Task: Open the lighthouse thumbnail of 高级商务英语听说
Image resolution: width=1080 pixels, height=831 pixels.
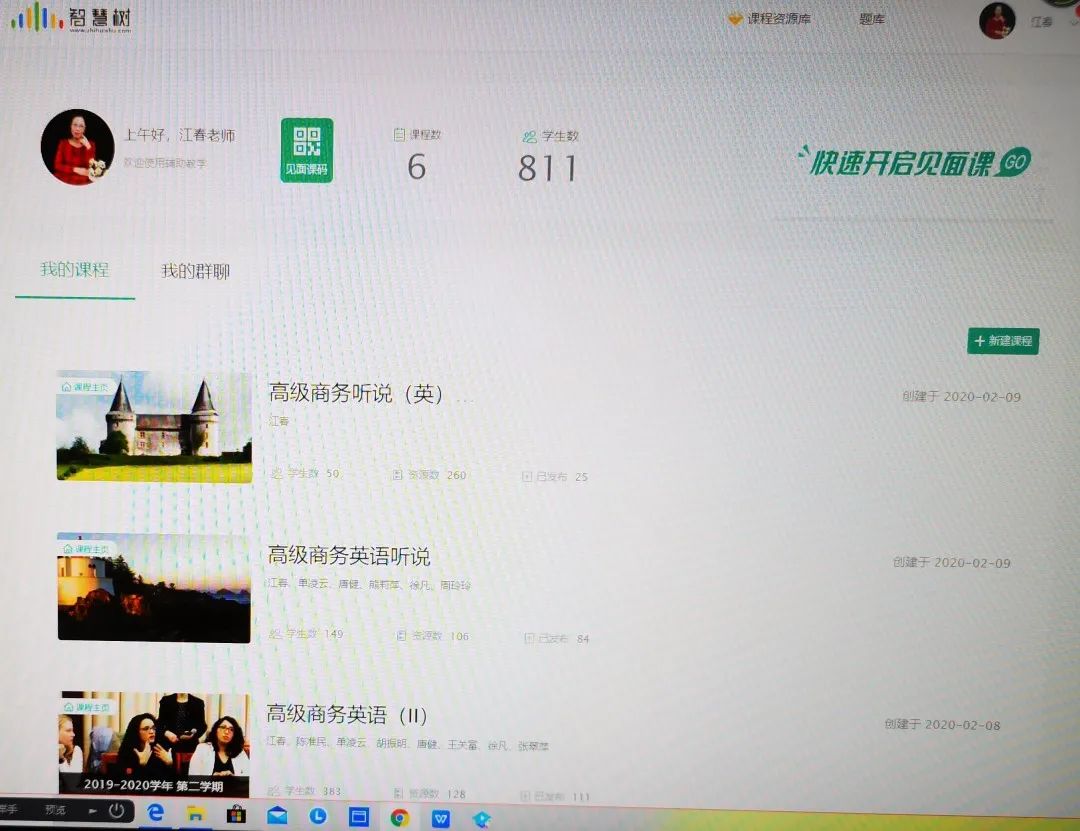Action: pos(154,588)
